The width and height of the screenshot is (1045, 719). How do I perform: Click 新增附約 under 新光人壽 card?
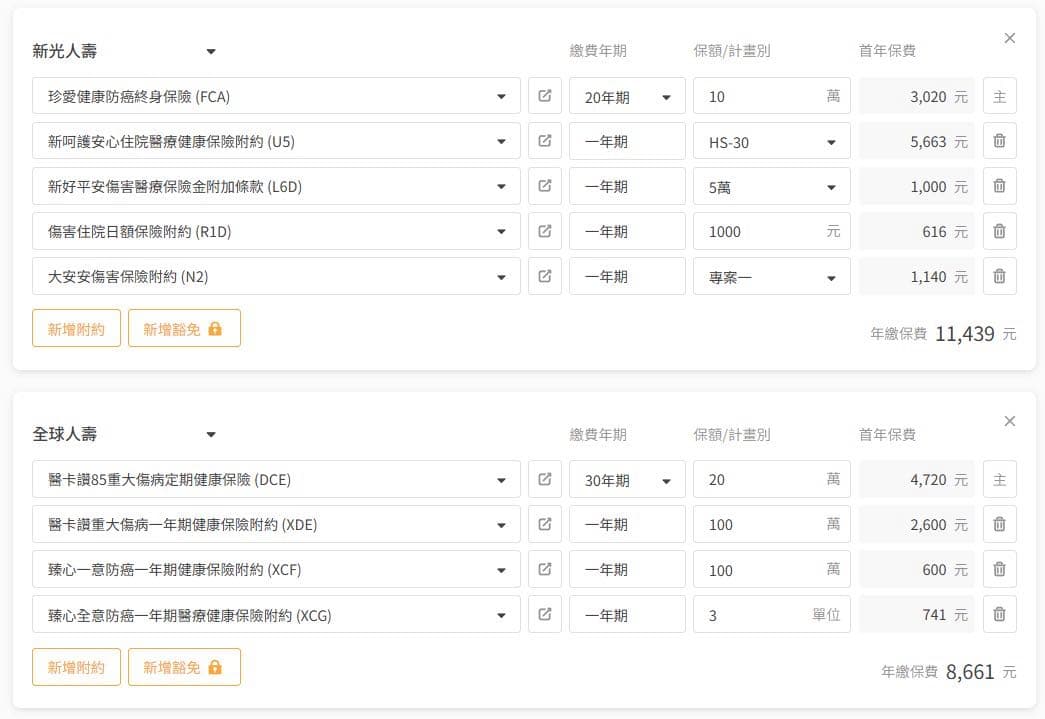pyautogui.click(x=76, y=328)
